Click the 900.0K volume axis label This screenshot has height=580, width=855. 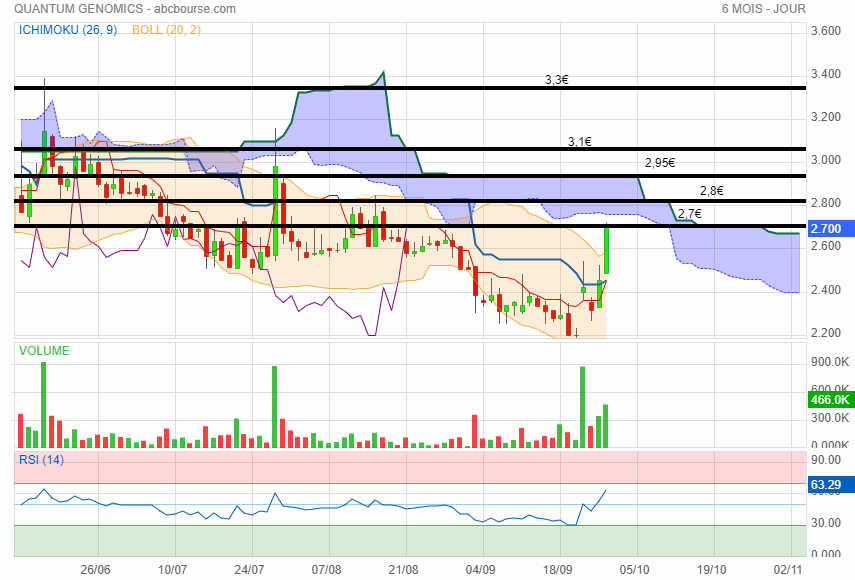[829, 362]
